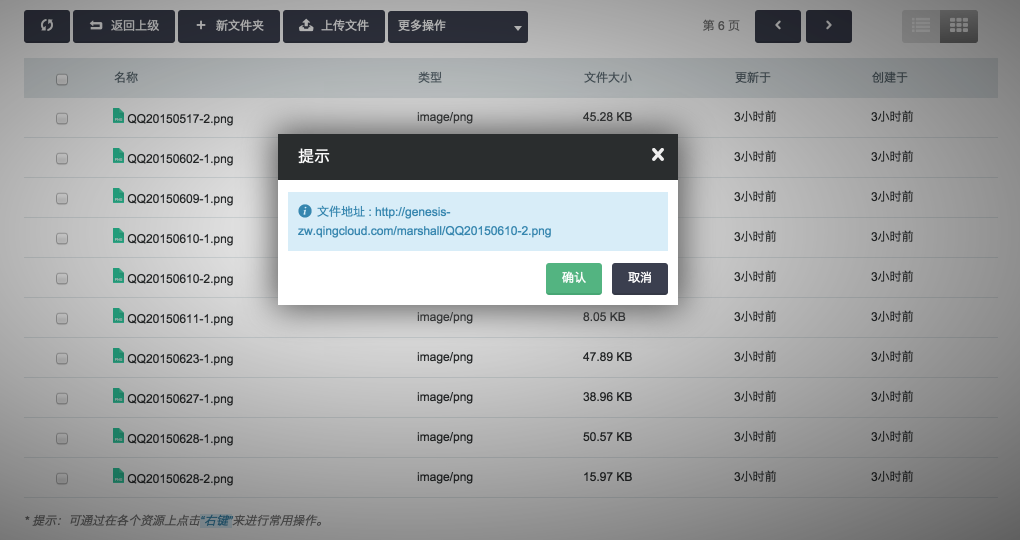Switch to list view layout
The width and height of the screenshot is (1020, 540).
point(921,26)
